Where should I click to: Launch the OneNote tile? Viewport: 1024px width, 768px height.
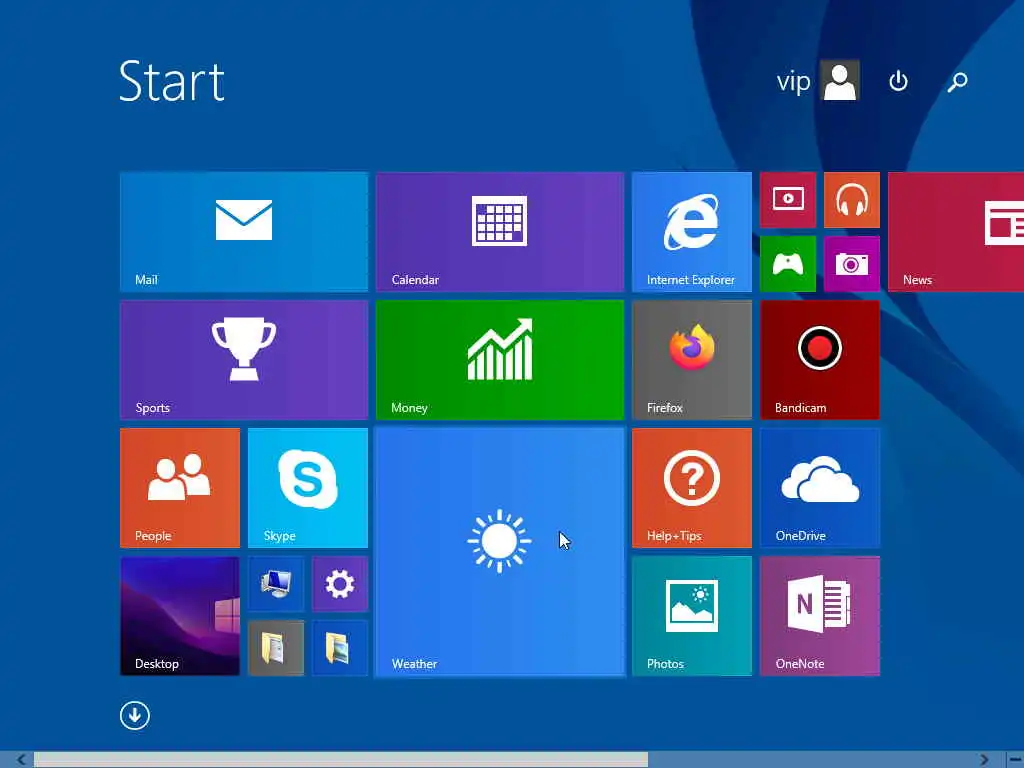point(820,616)
